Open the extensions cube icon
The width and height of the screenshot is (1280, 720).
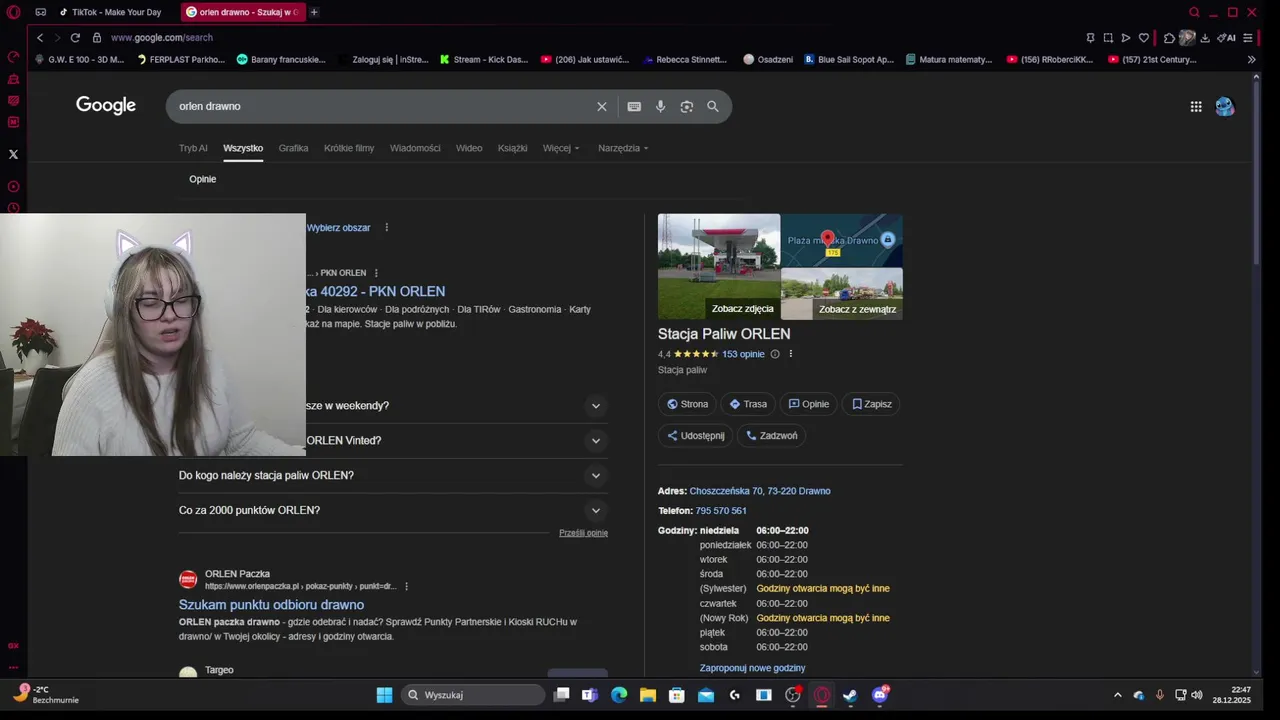[1169, 38]
